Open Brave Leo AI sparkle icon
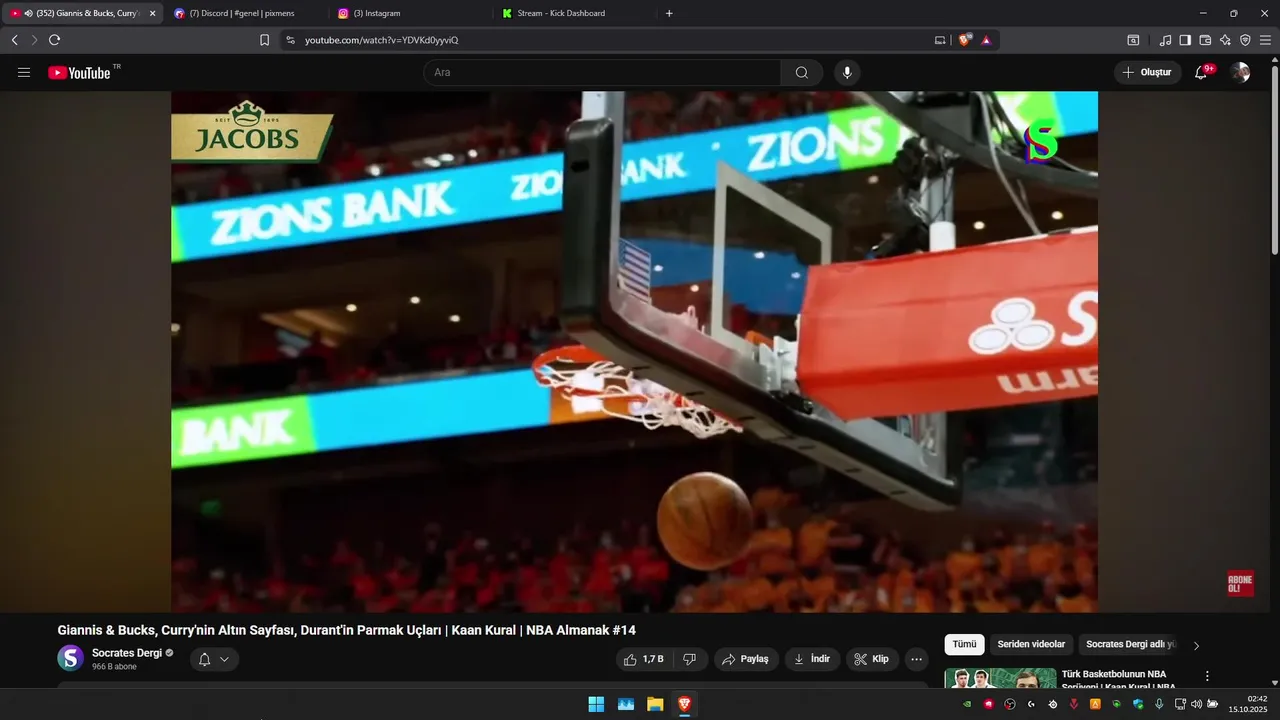 1225,40
